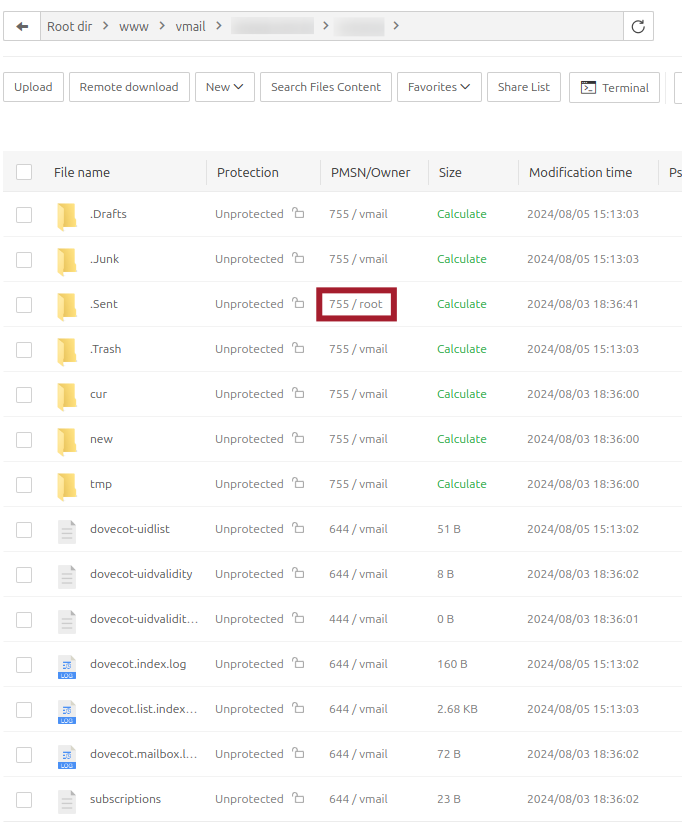682x826 pixels.
Task: Sort by Modification time column header
Action: point(580,172)
